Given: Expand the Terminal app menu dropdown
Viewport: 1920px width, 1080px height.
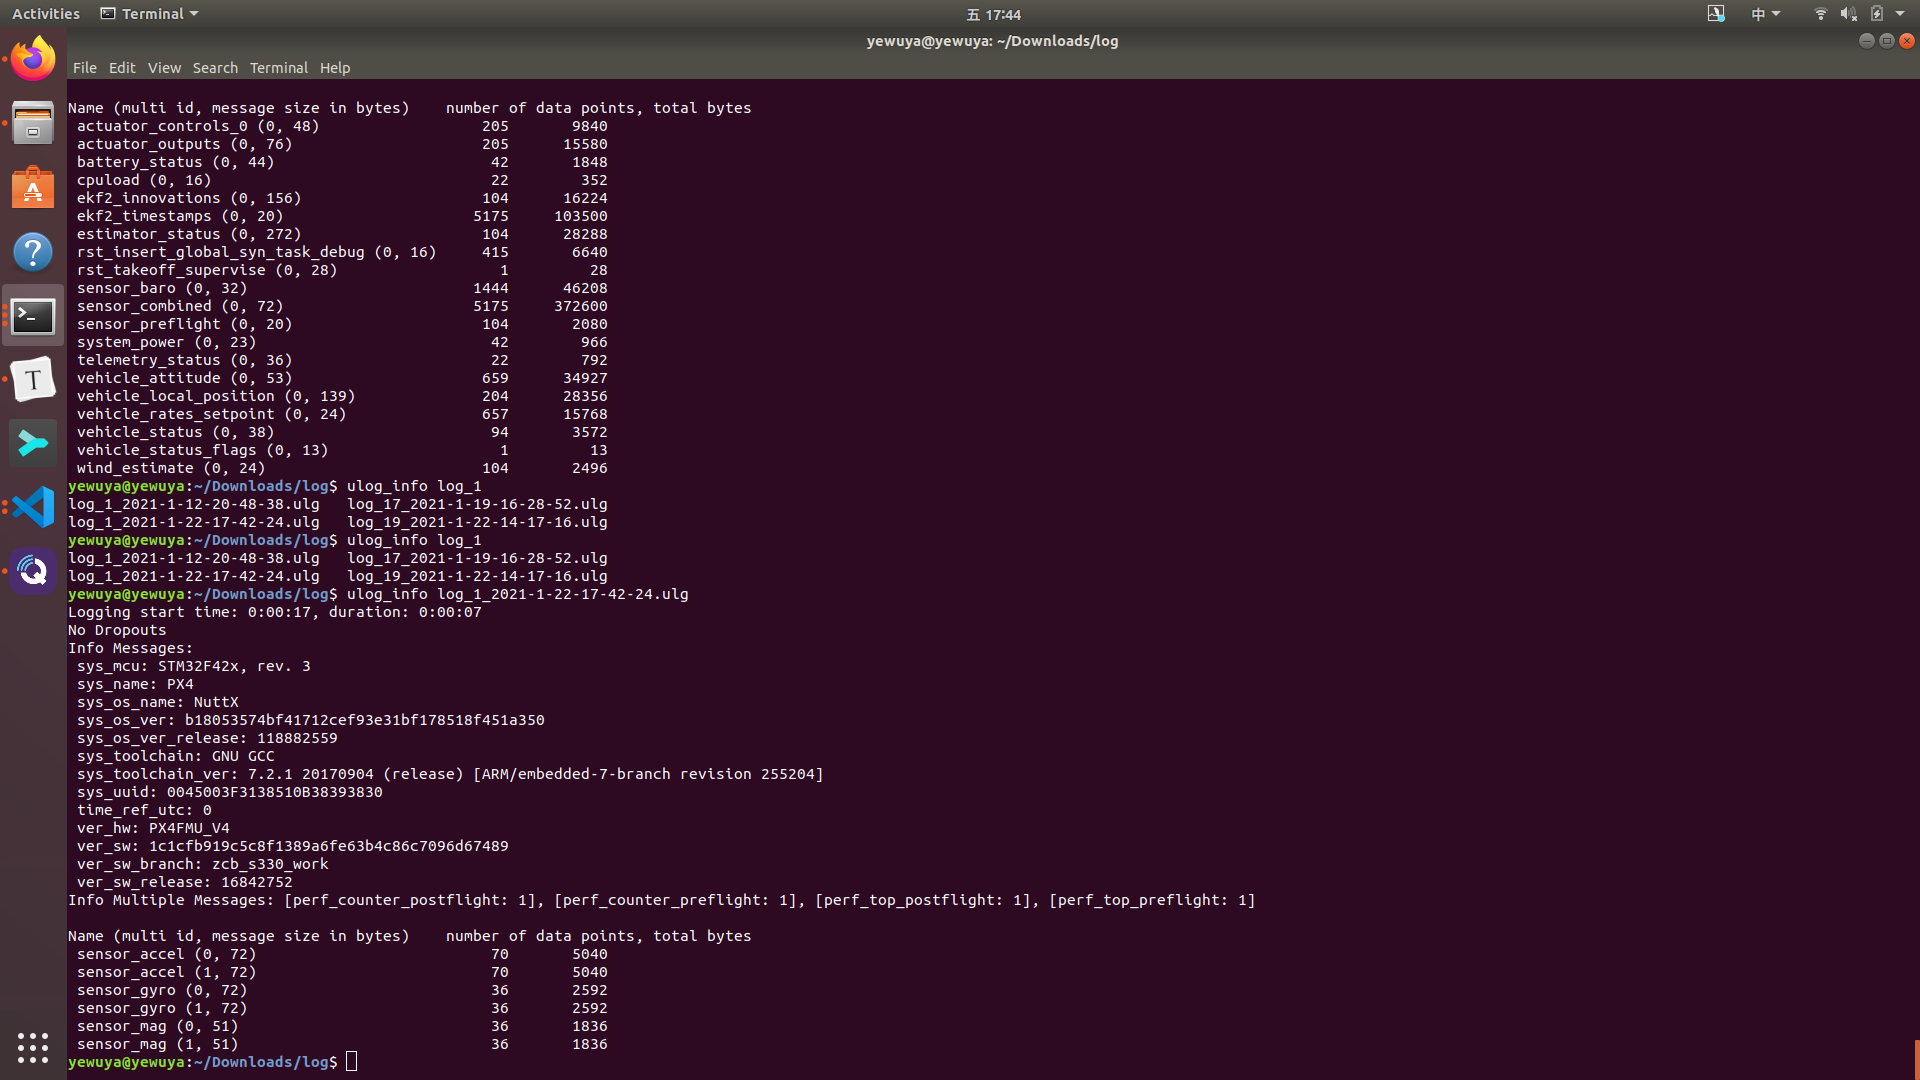Looking at the screenshot, I should coord(150,14).
